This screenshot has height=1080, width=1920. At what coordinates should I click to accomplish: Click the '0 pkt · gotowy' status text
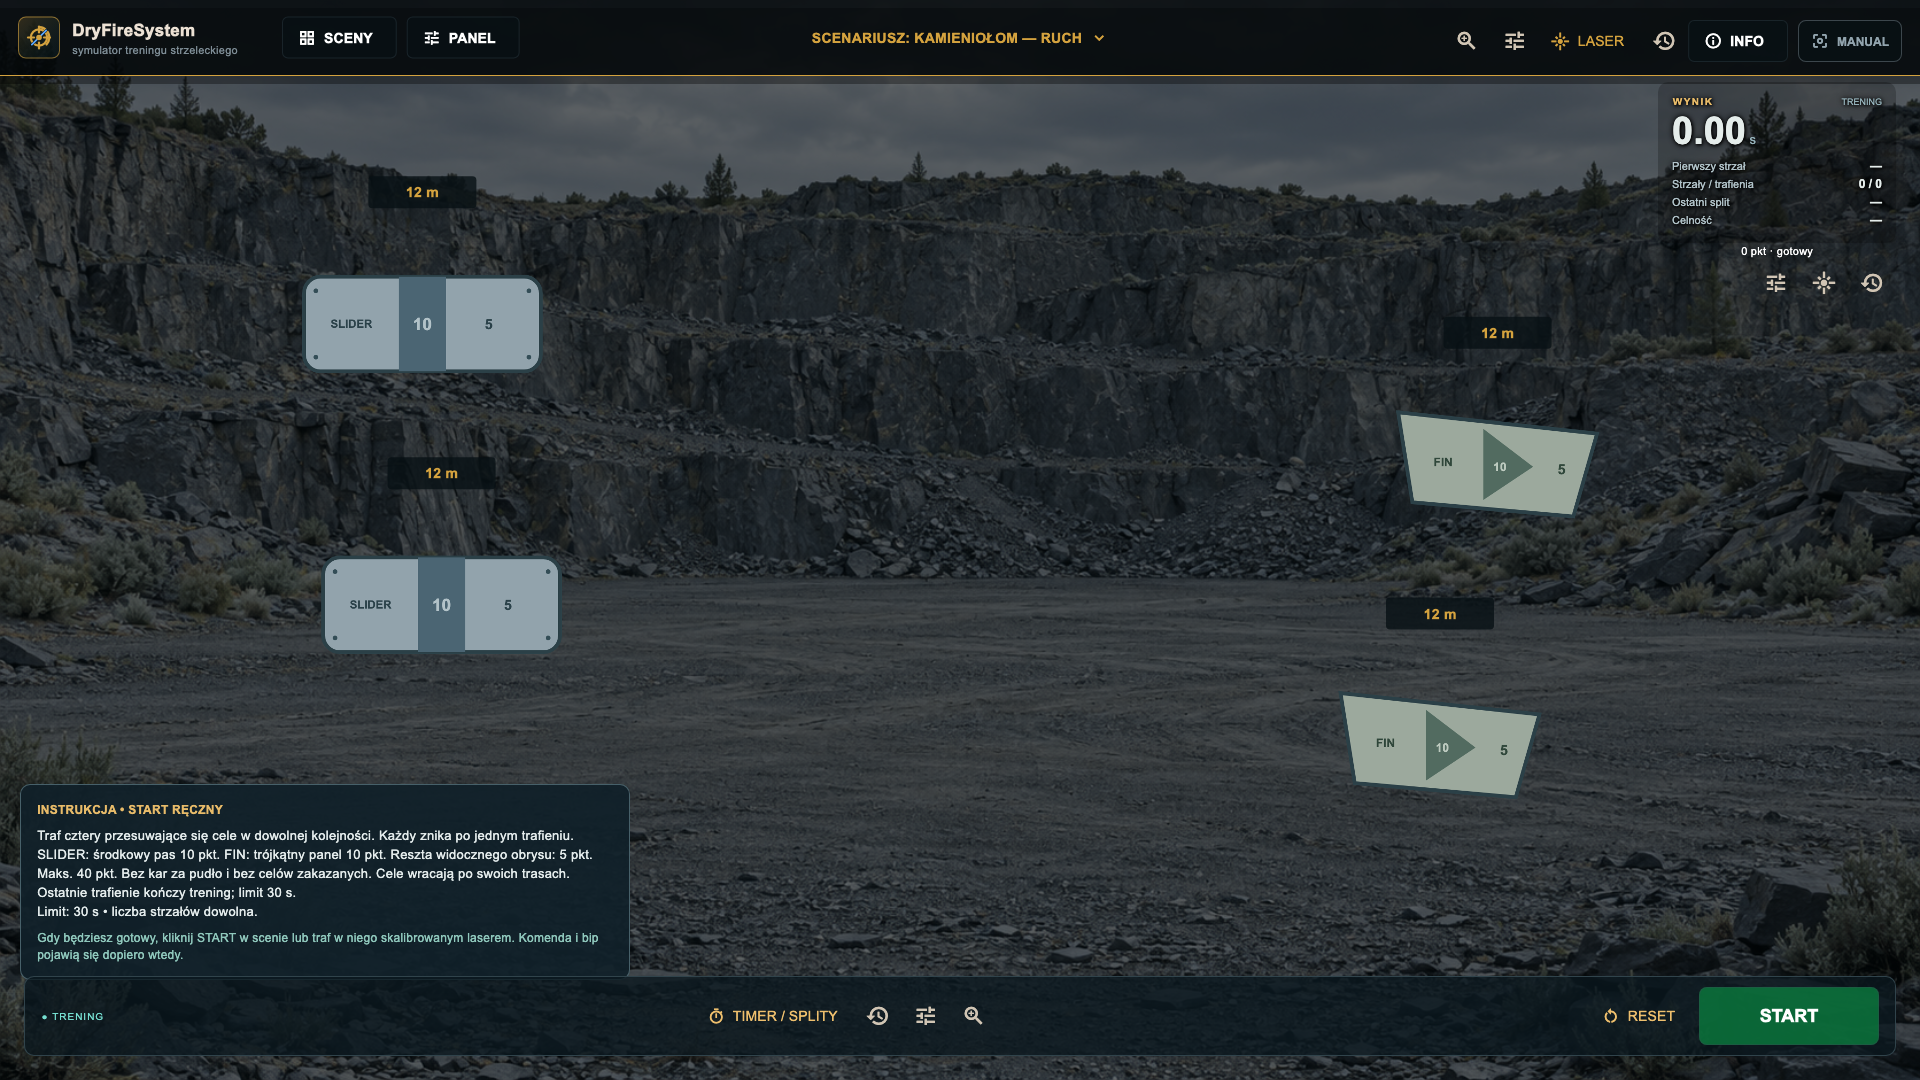(x=1776, y=251)
